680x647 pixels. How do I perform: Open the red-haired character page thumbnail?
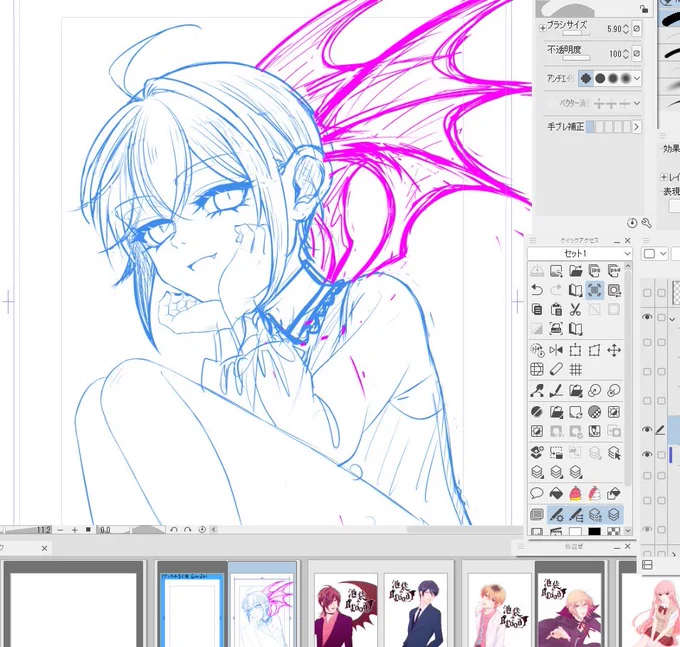[x=346, y=611]
